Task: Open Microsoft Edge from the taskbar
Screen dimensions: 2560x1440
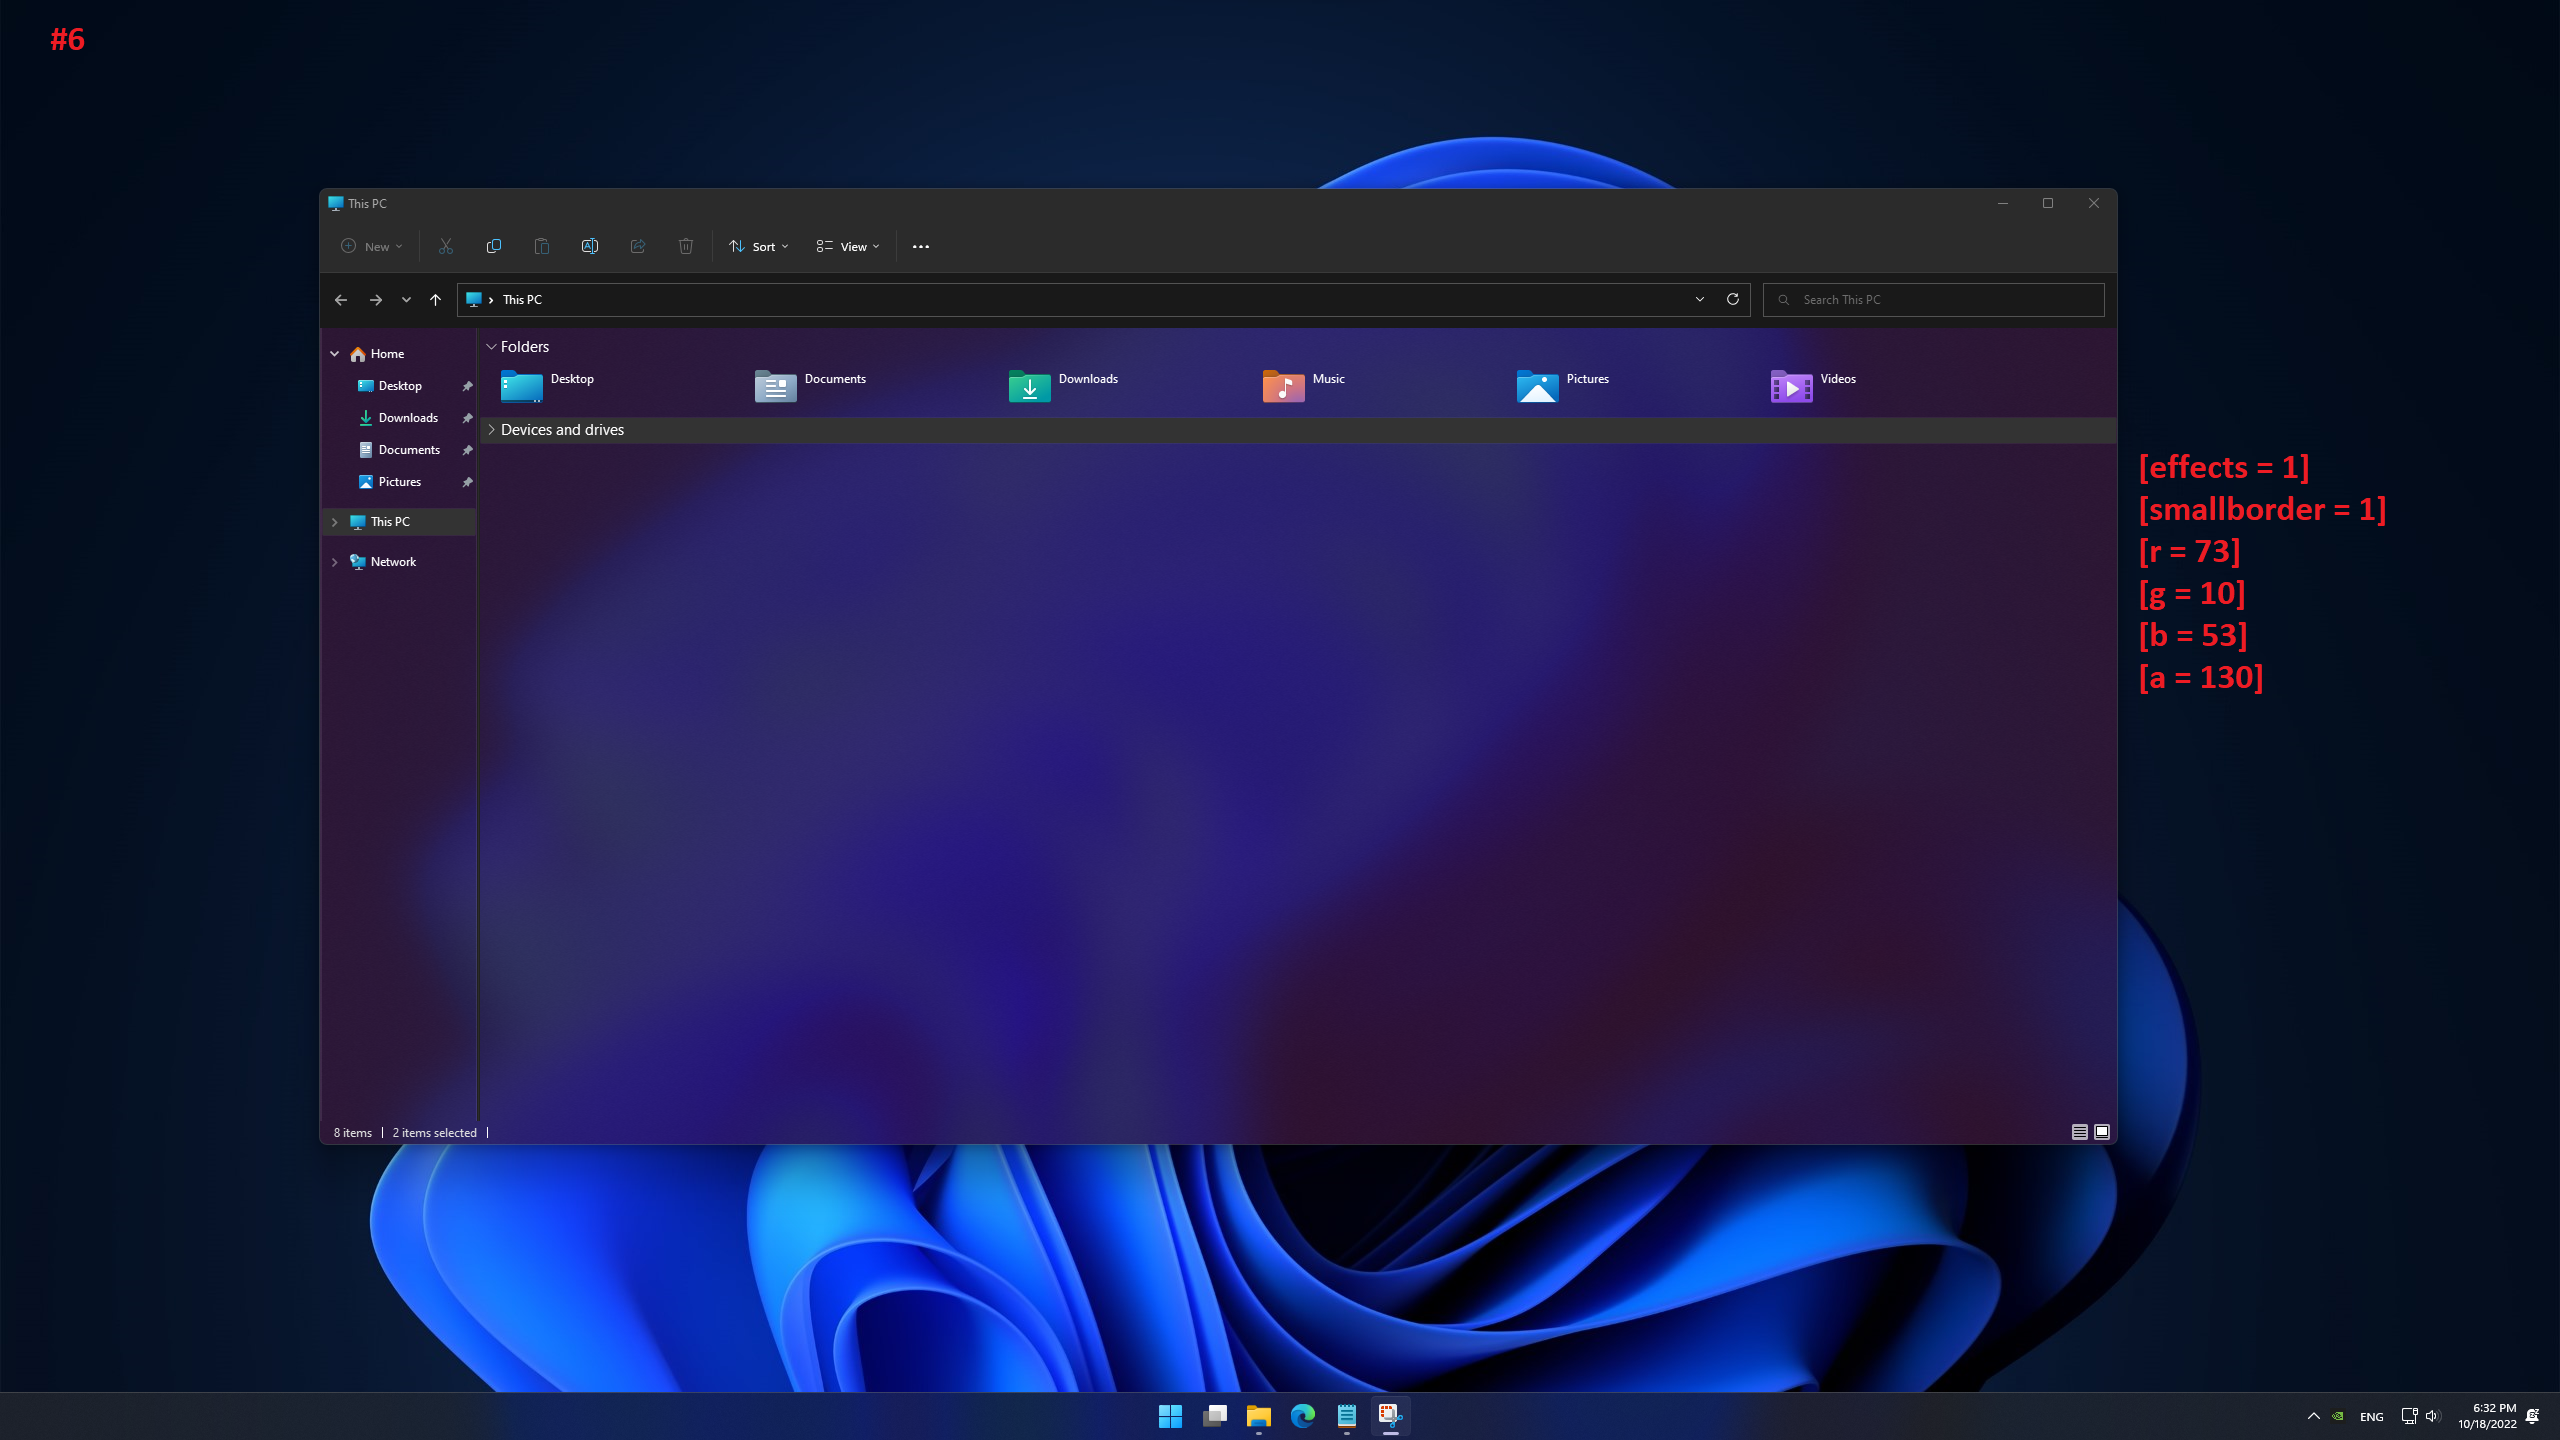Action: (x=1302, y=1416)
